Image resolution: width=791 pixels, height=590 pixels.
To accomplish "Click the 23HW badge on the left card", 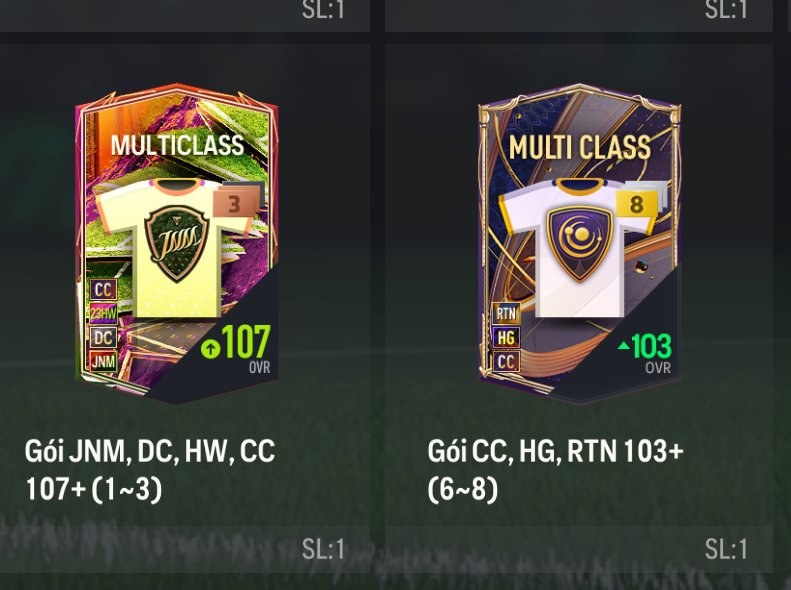I will [x=103, y=314].
